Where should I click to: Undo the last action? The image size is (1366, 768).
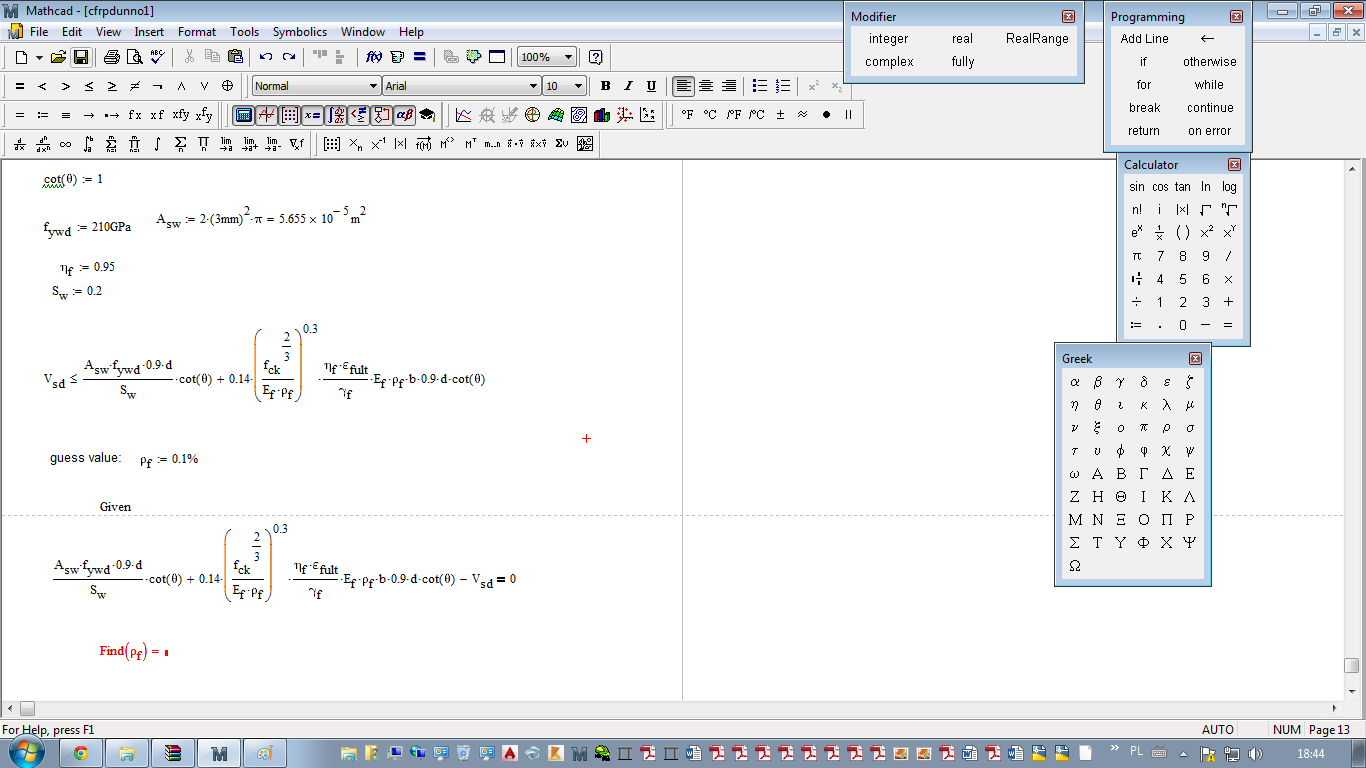pyautogui.click(x=266, y=57)
